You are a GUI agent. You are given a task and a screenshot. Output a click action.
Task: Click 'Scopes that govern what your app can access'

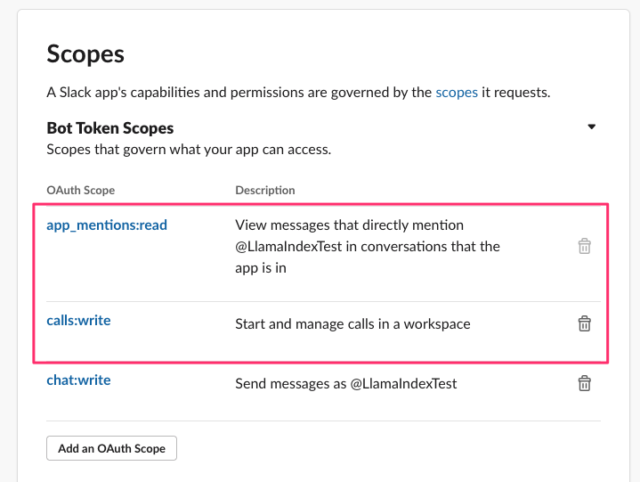click(x=189, y=150)
